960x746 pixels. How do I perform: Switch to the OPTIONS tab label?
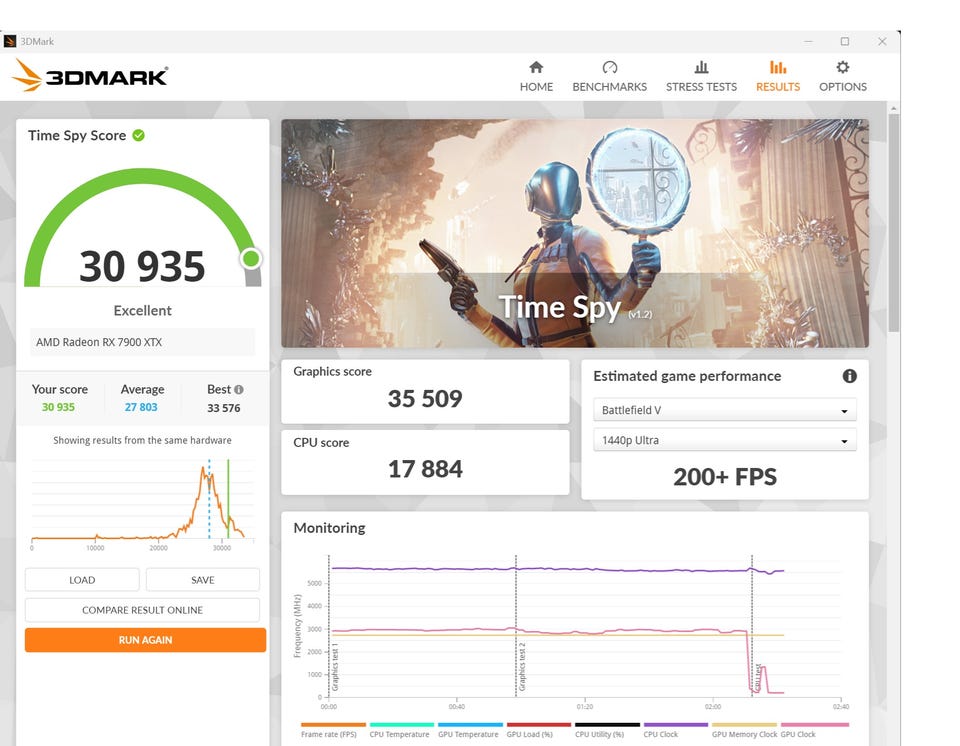click(842, 87)
